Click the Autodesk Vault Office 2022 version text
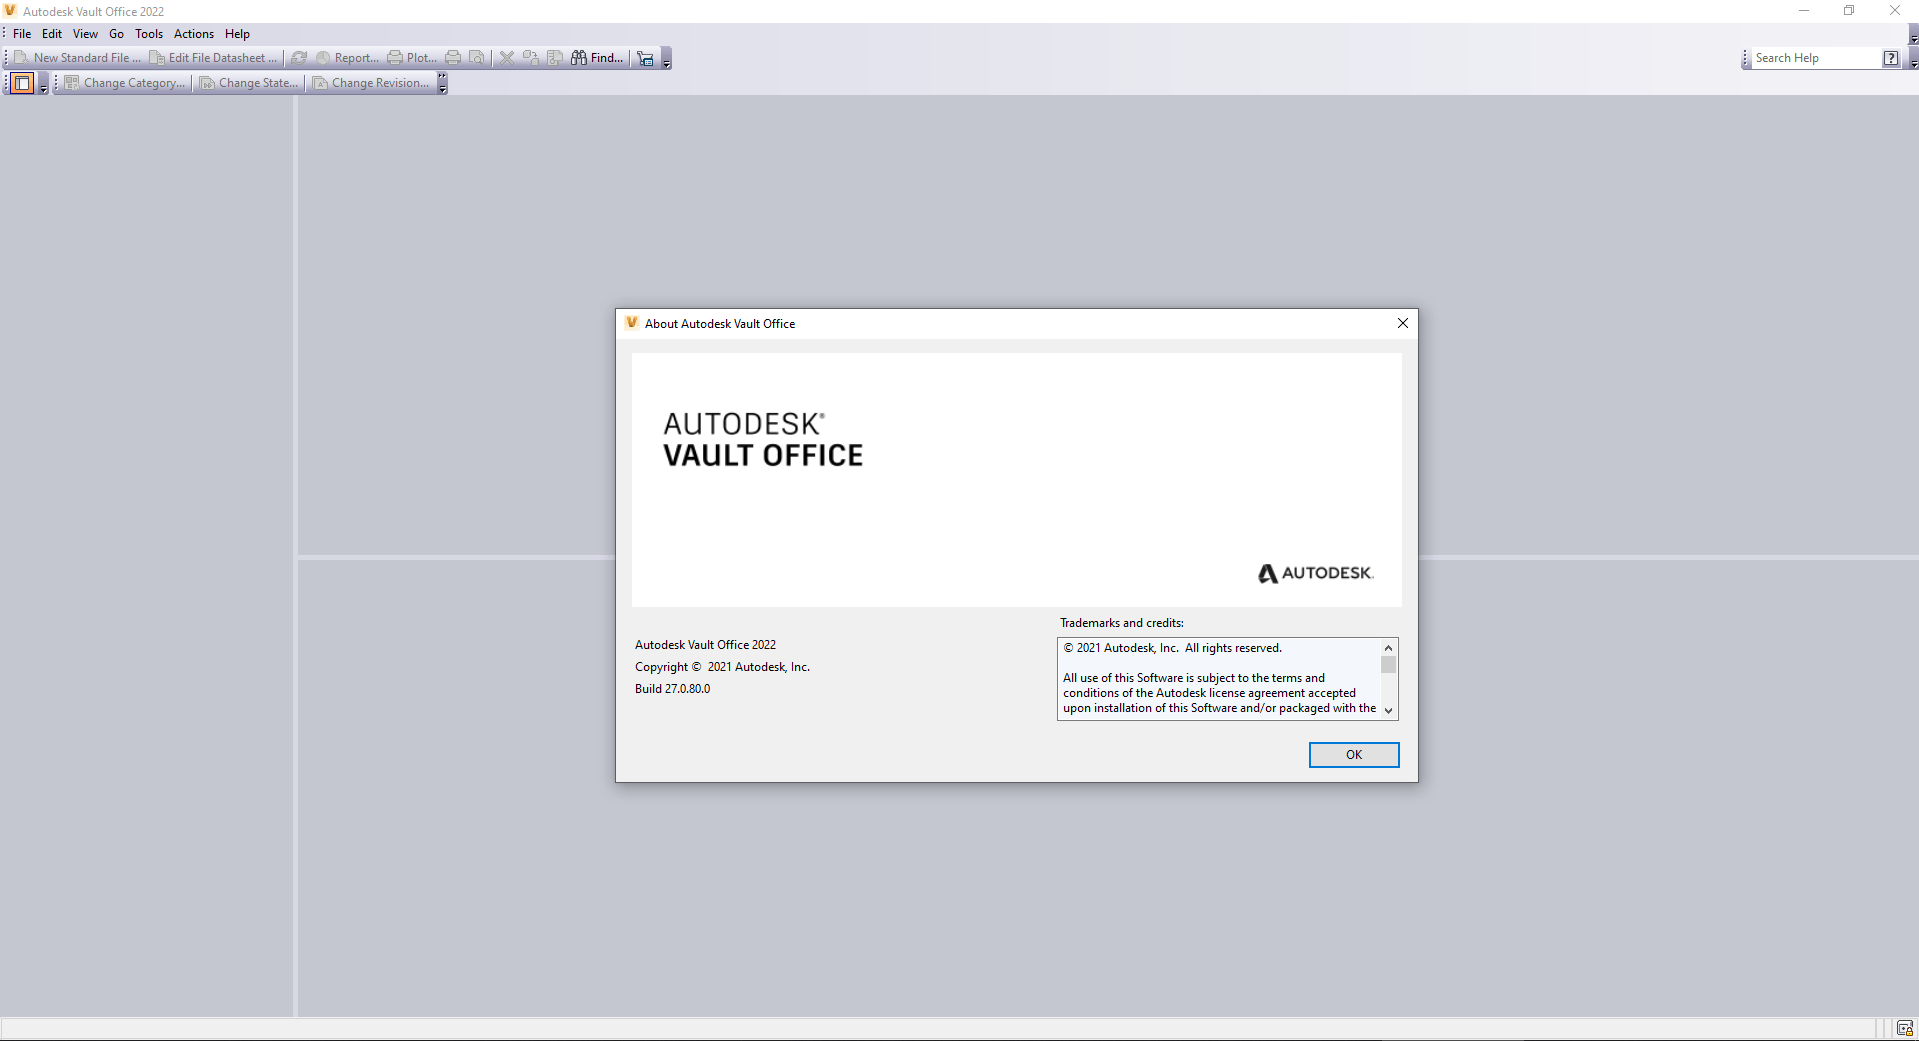Viewport: 1919px width, 1041px height. point(705,645)
